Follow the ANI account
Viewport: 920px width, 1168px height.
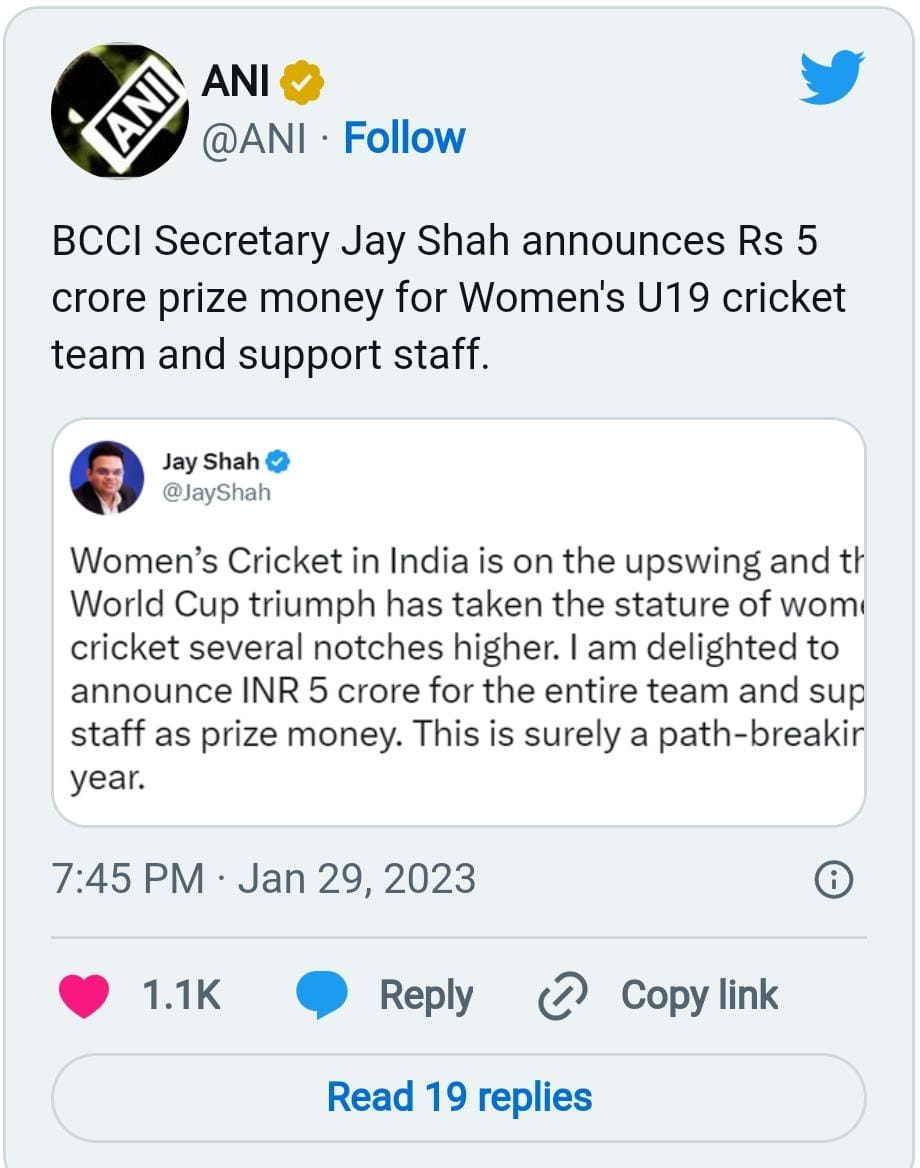tap(404, 138)
